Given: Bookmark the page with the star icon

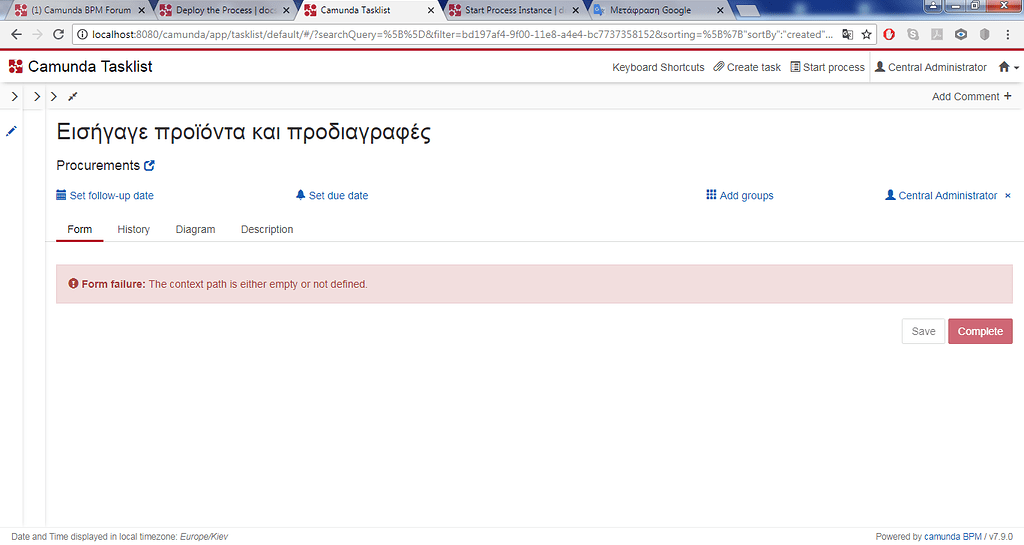Looking at the screenshot, I should 866,34.
